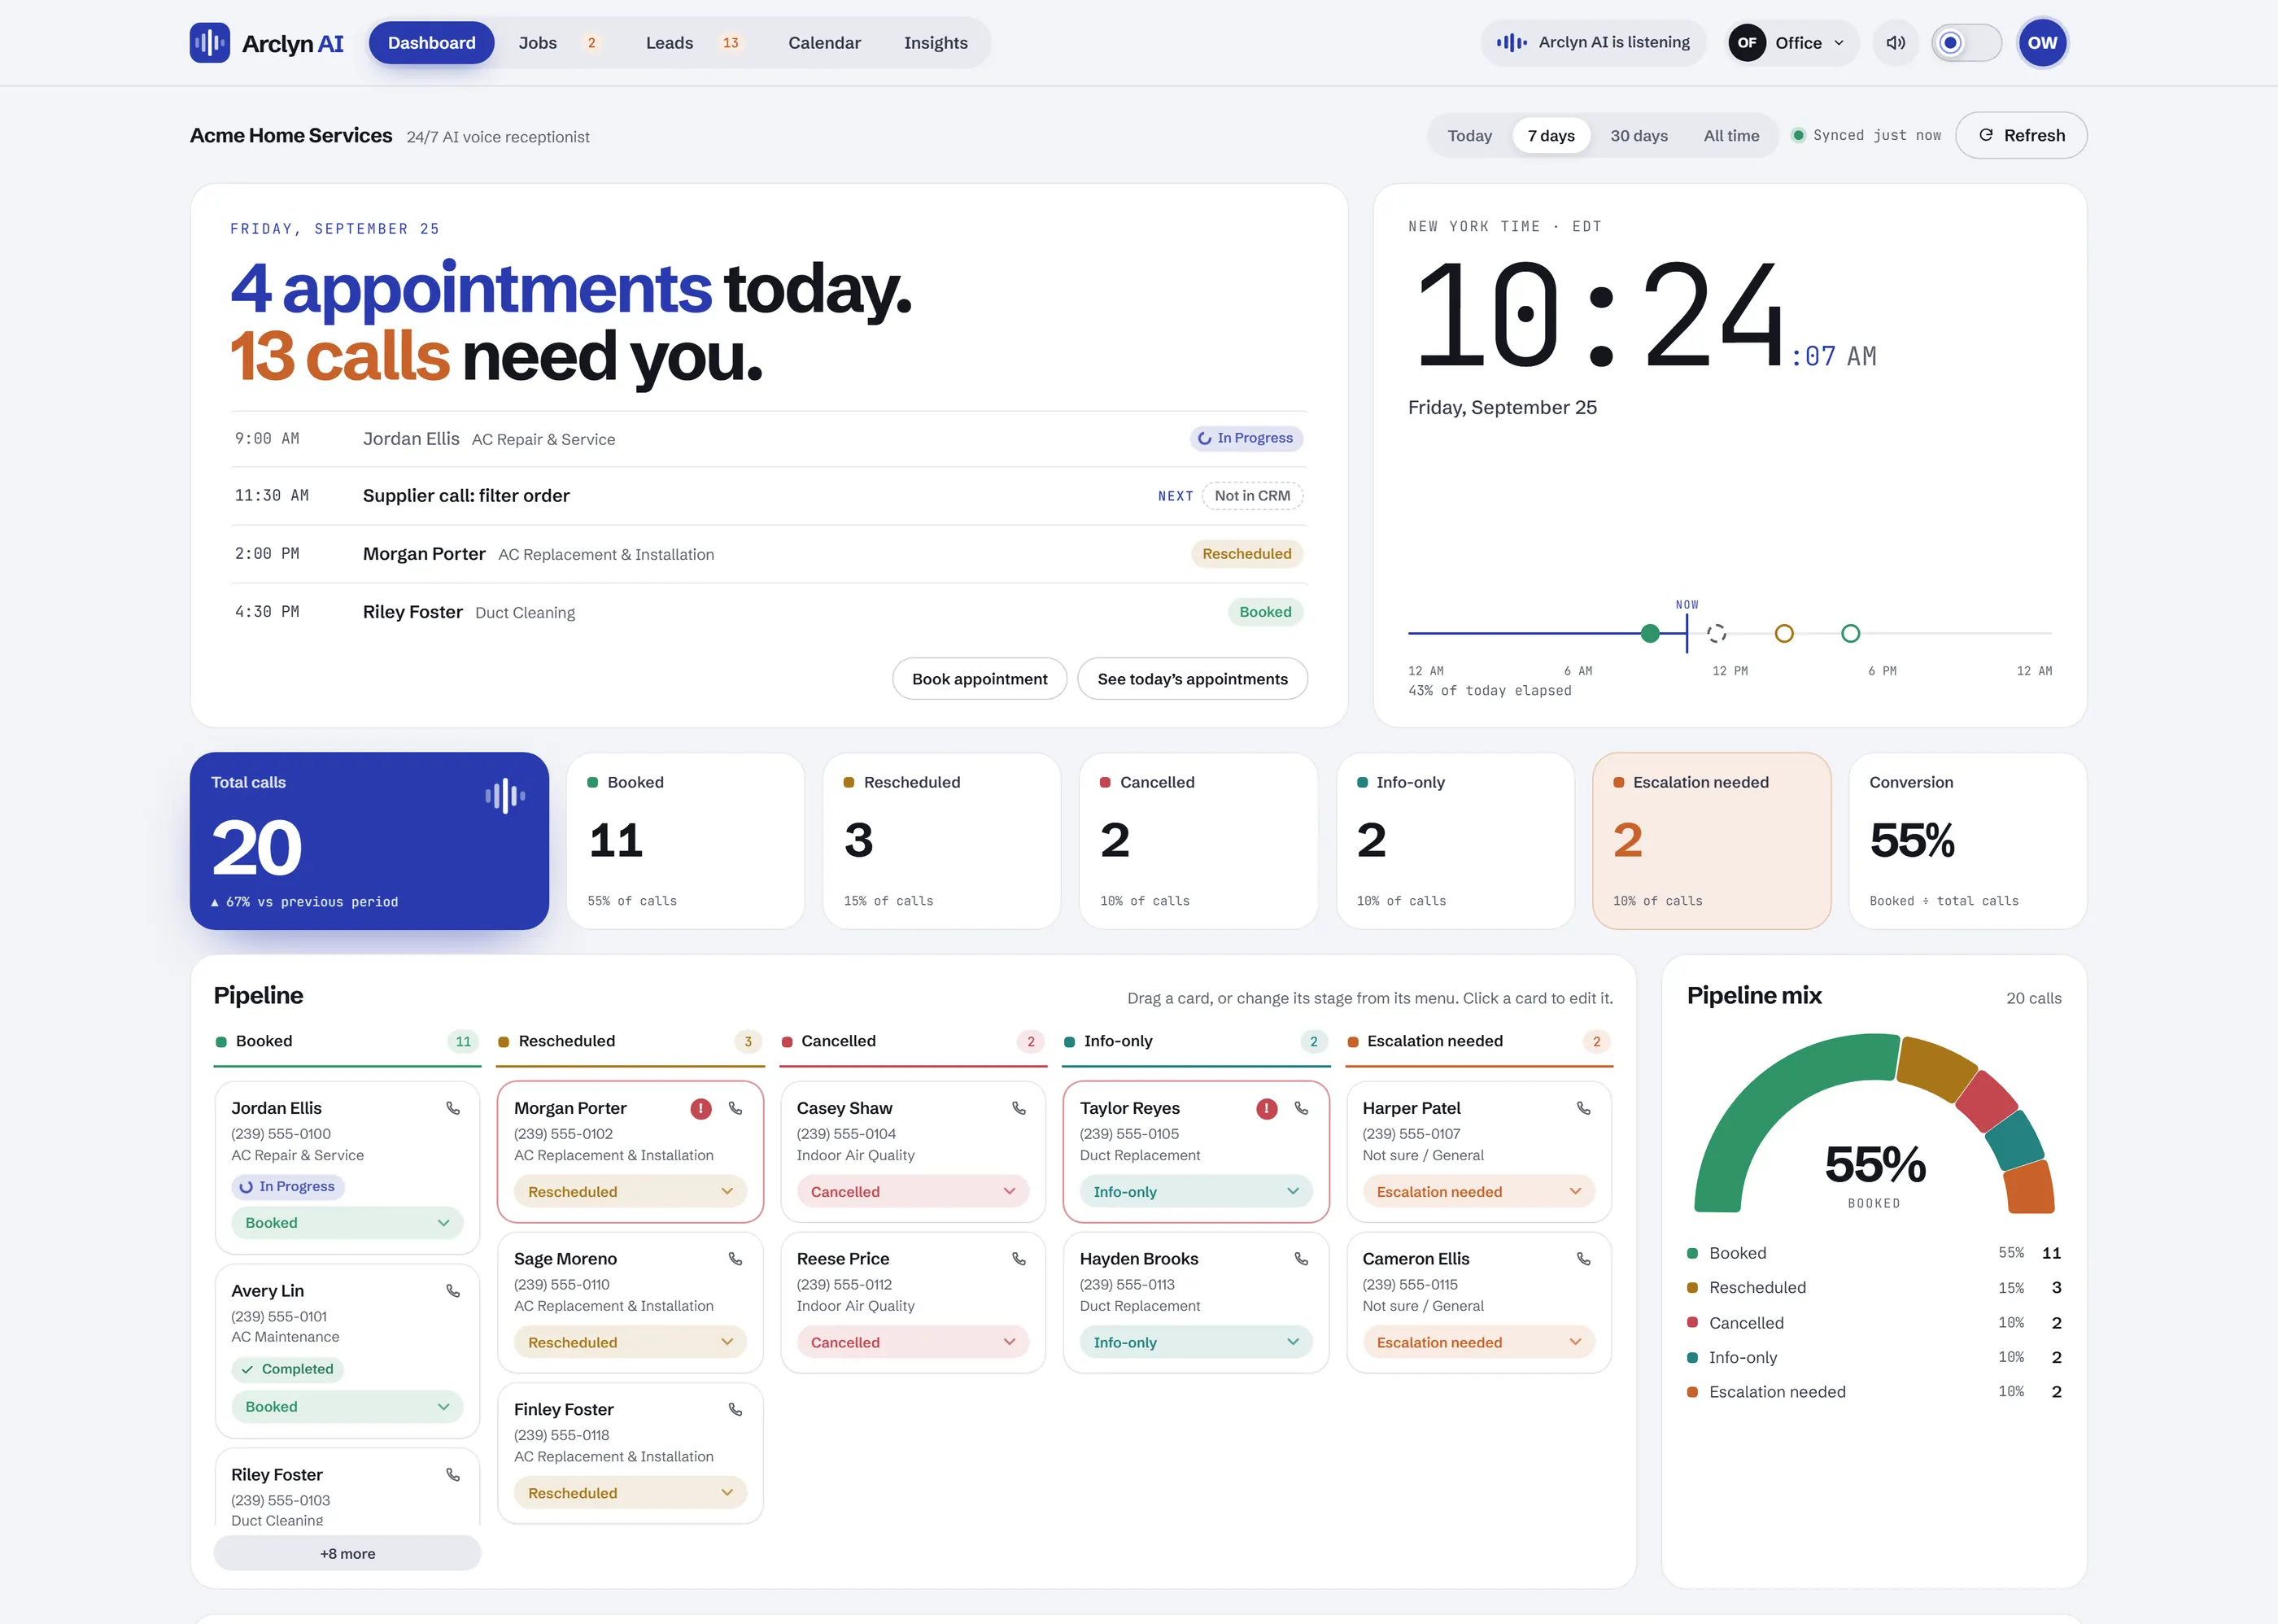Viewport: 2278px width, 1624px height.
Task: Open the Escalation needed stat card
Action: click(x=1711, y=841)
